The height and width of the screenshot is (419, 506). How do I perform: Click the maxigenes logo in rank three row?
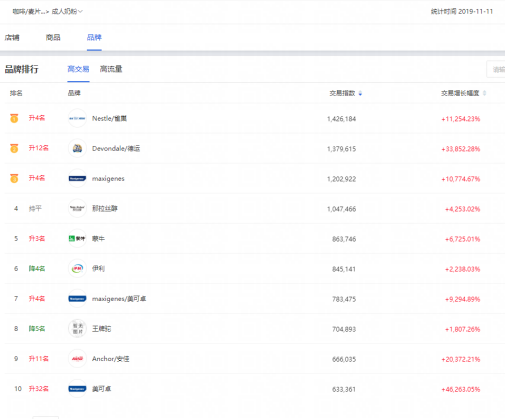click(77, 179)
